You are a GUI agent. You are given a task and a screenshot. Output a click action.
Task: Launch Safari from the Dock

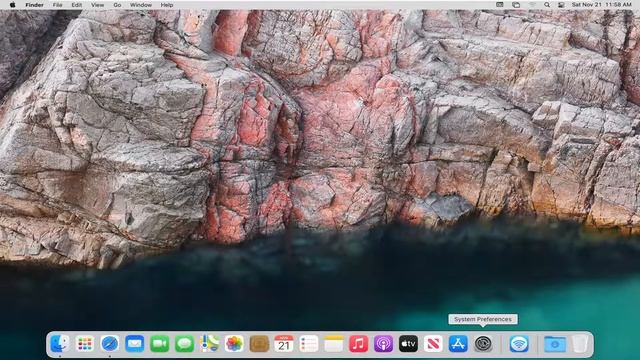(x=110, y=344)
